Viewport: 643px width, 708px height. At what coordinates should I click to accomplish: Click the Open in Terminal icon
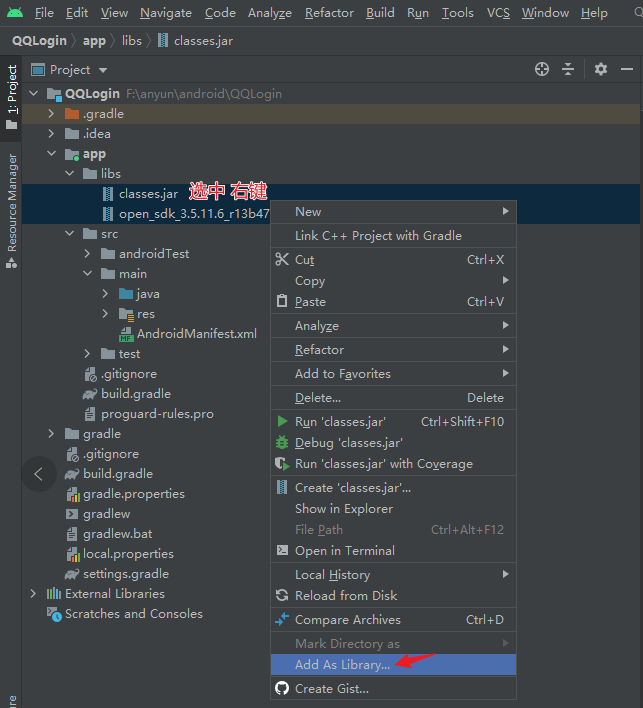click(x=282, y=550)
